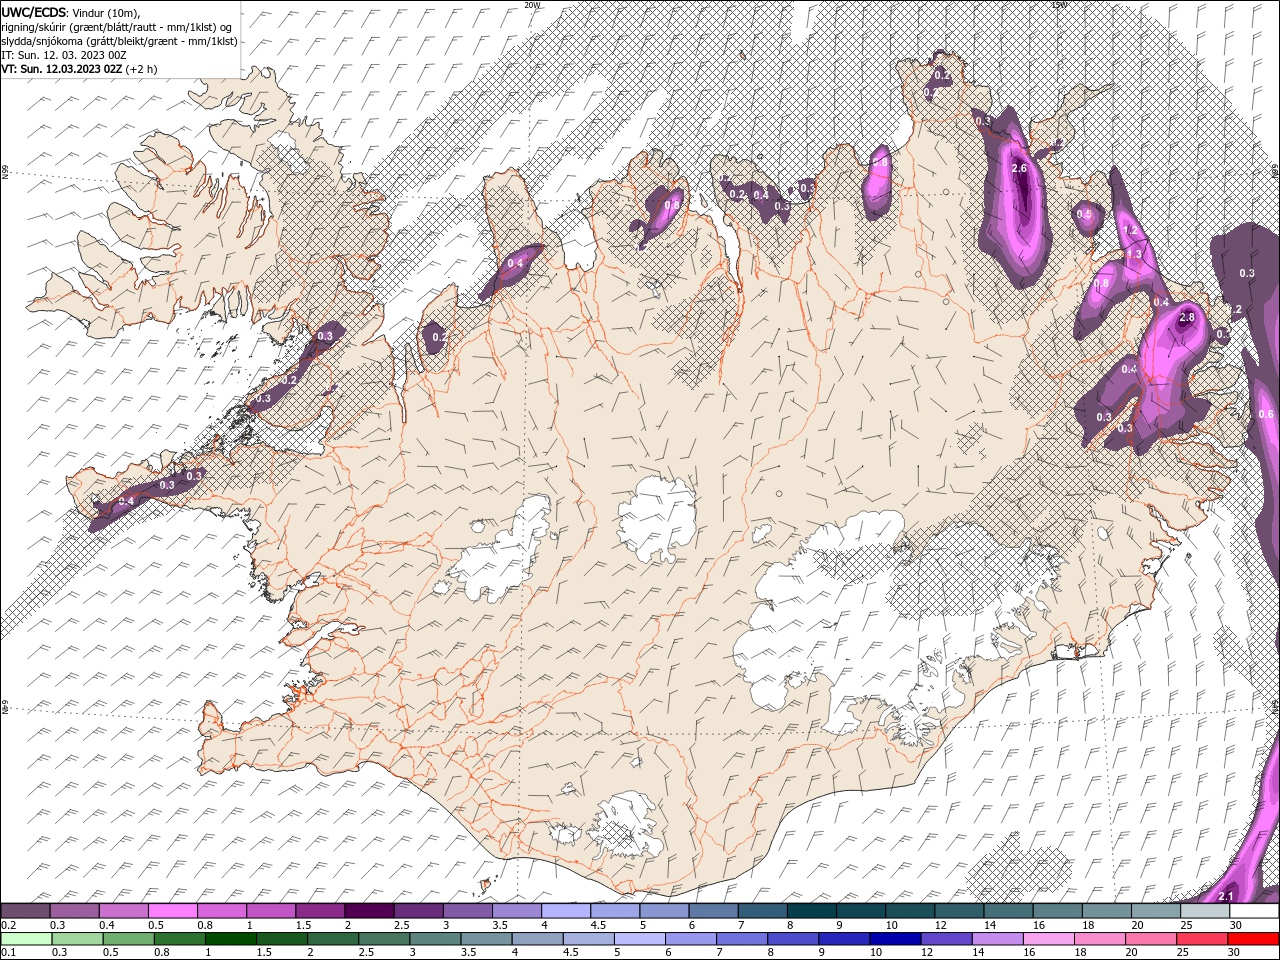The image size is (1280, 960).
Task: Click the '0.1' label under the rain scale
Action: 8,953
